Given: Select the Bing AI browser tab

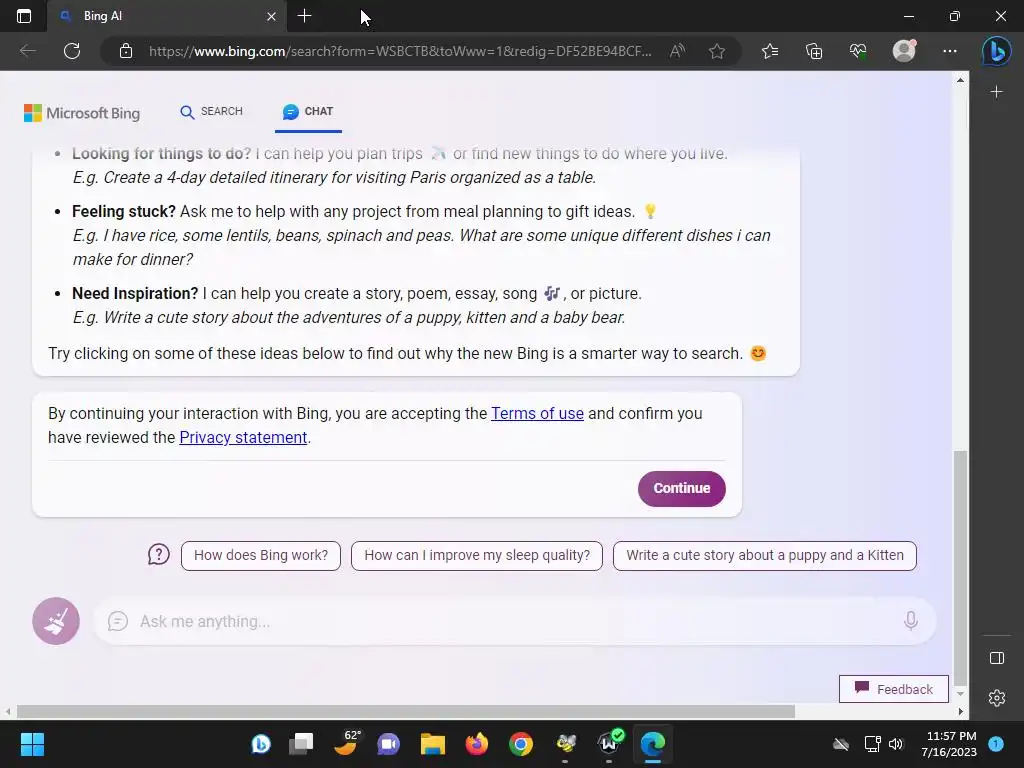Looking at the screenshot, I should click(167, 16).
